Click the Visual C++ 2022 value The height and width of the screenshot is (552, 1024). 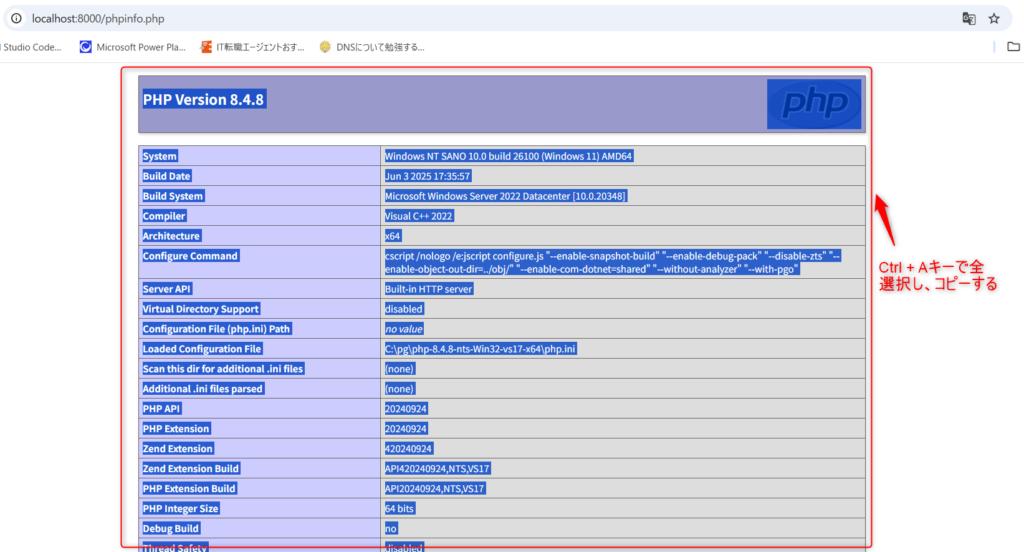418,216
